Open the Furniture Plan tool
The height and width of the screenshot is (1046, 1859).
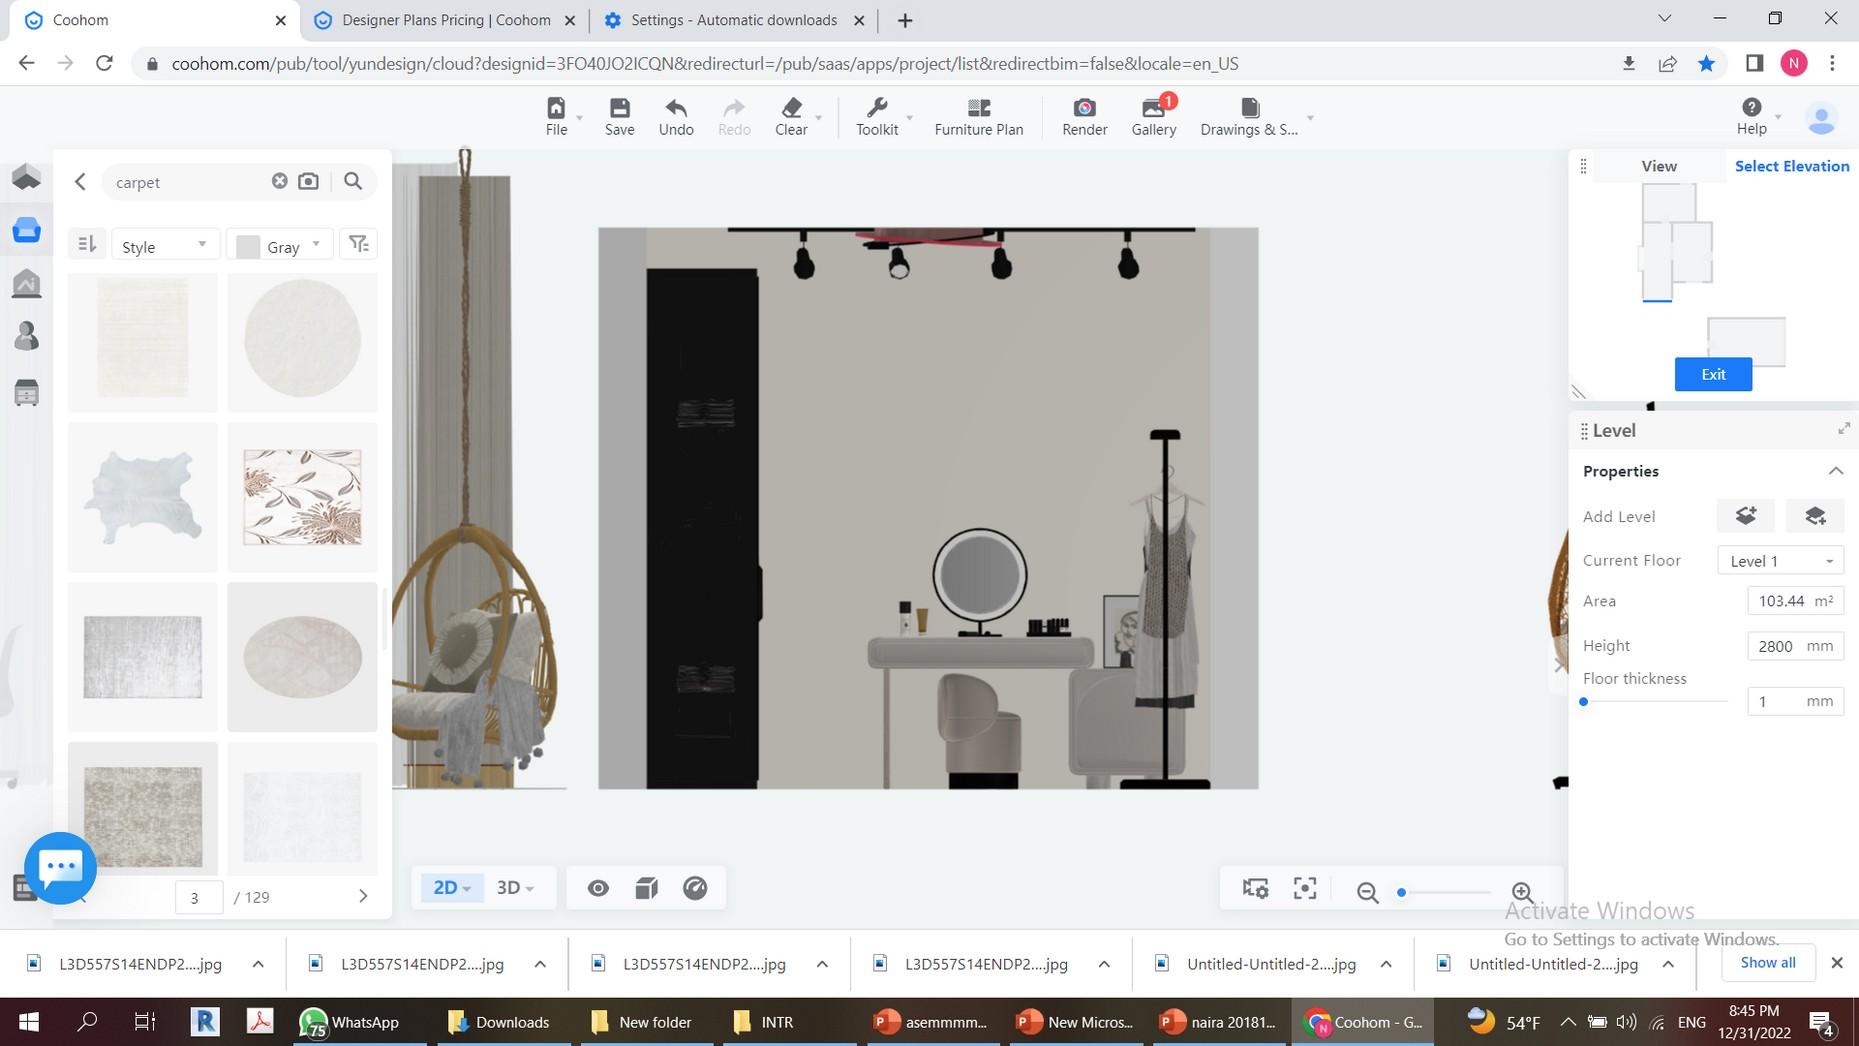[978, 116]
